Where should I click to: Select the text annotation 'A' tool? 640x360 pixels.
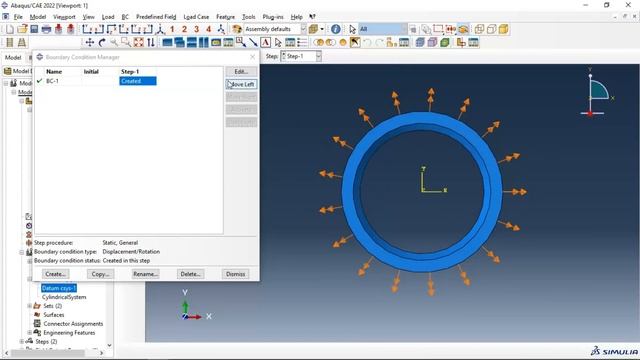pyautogui.click(x=265, y=42)
